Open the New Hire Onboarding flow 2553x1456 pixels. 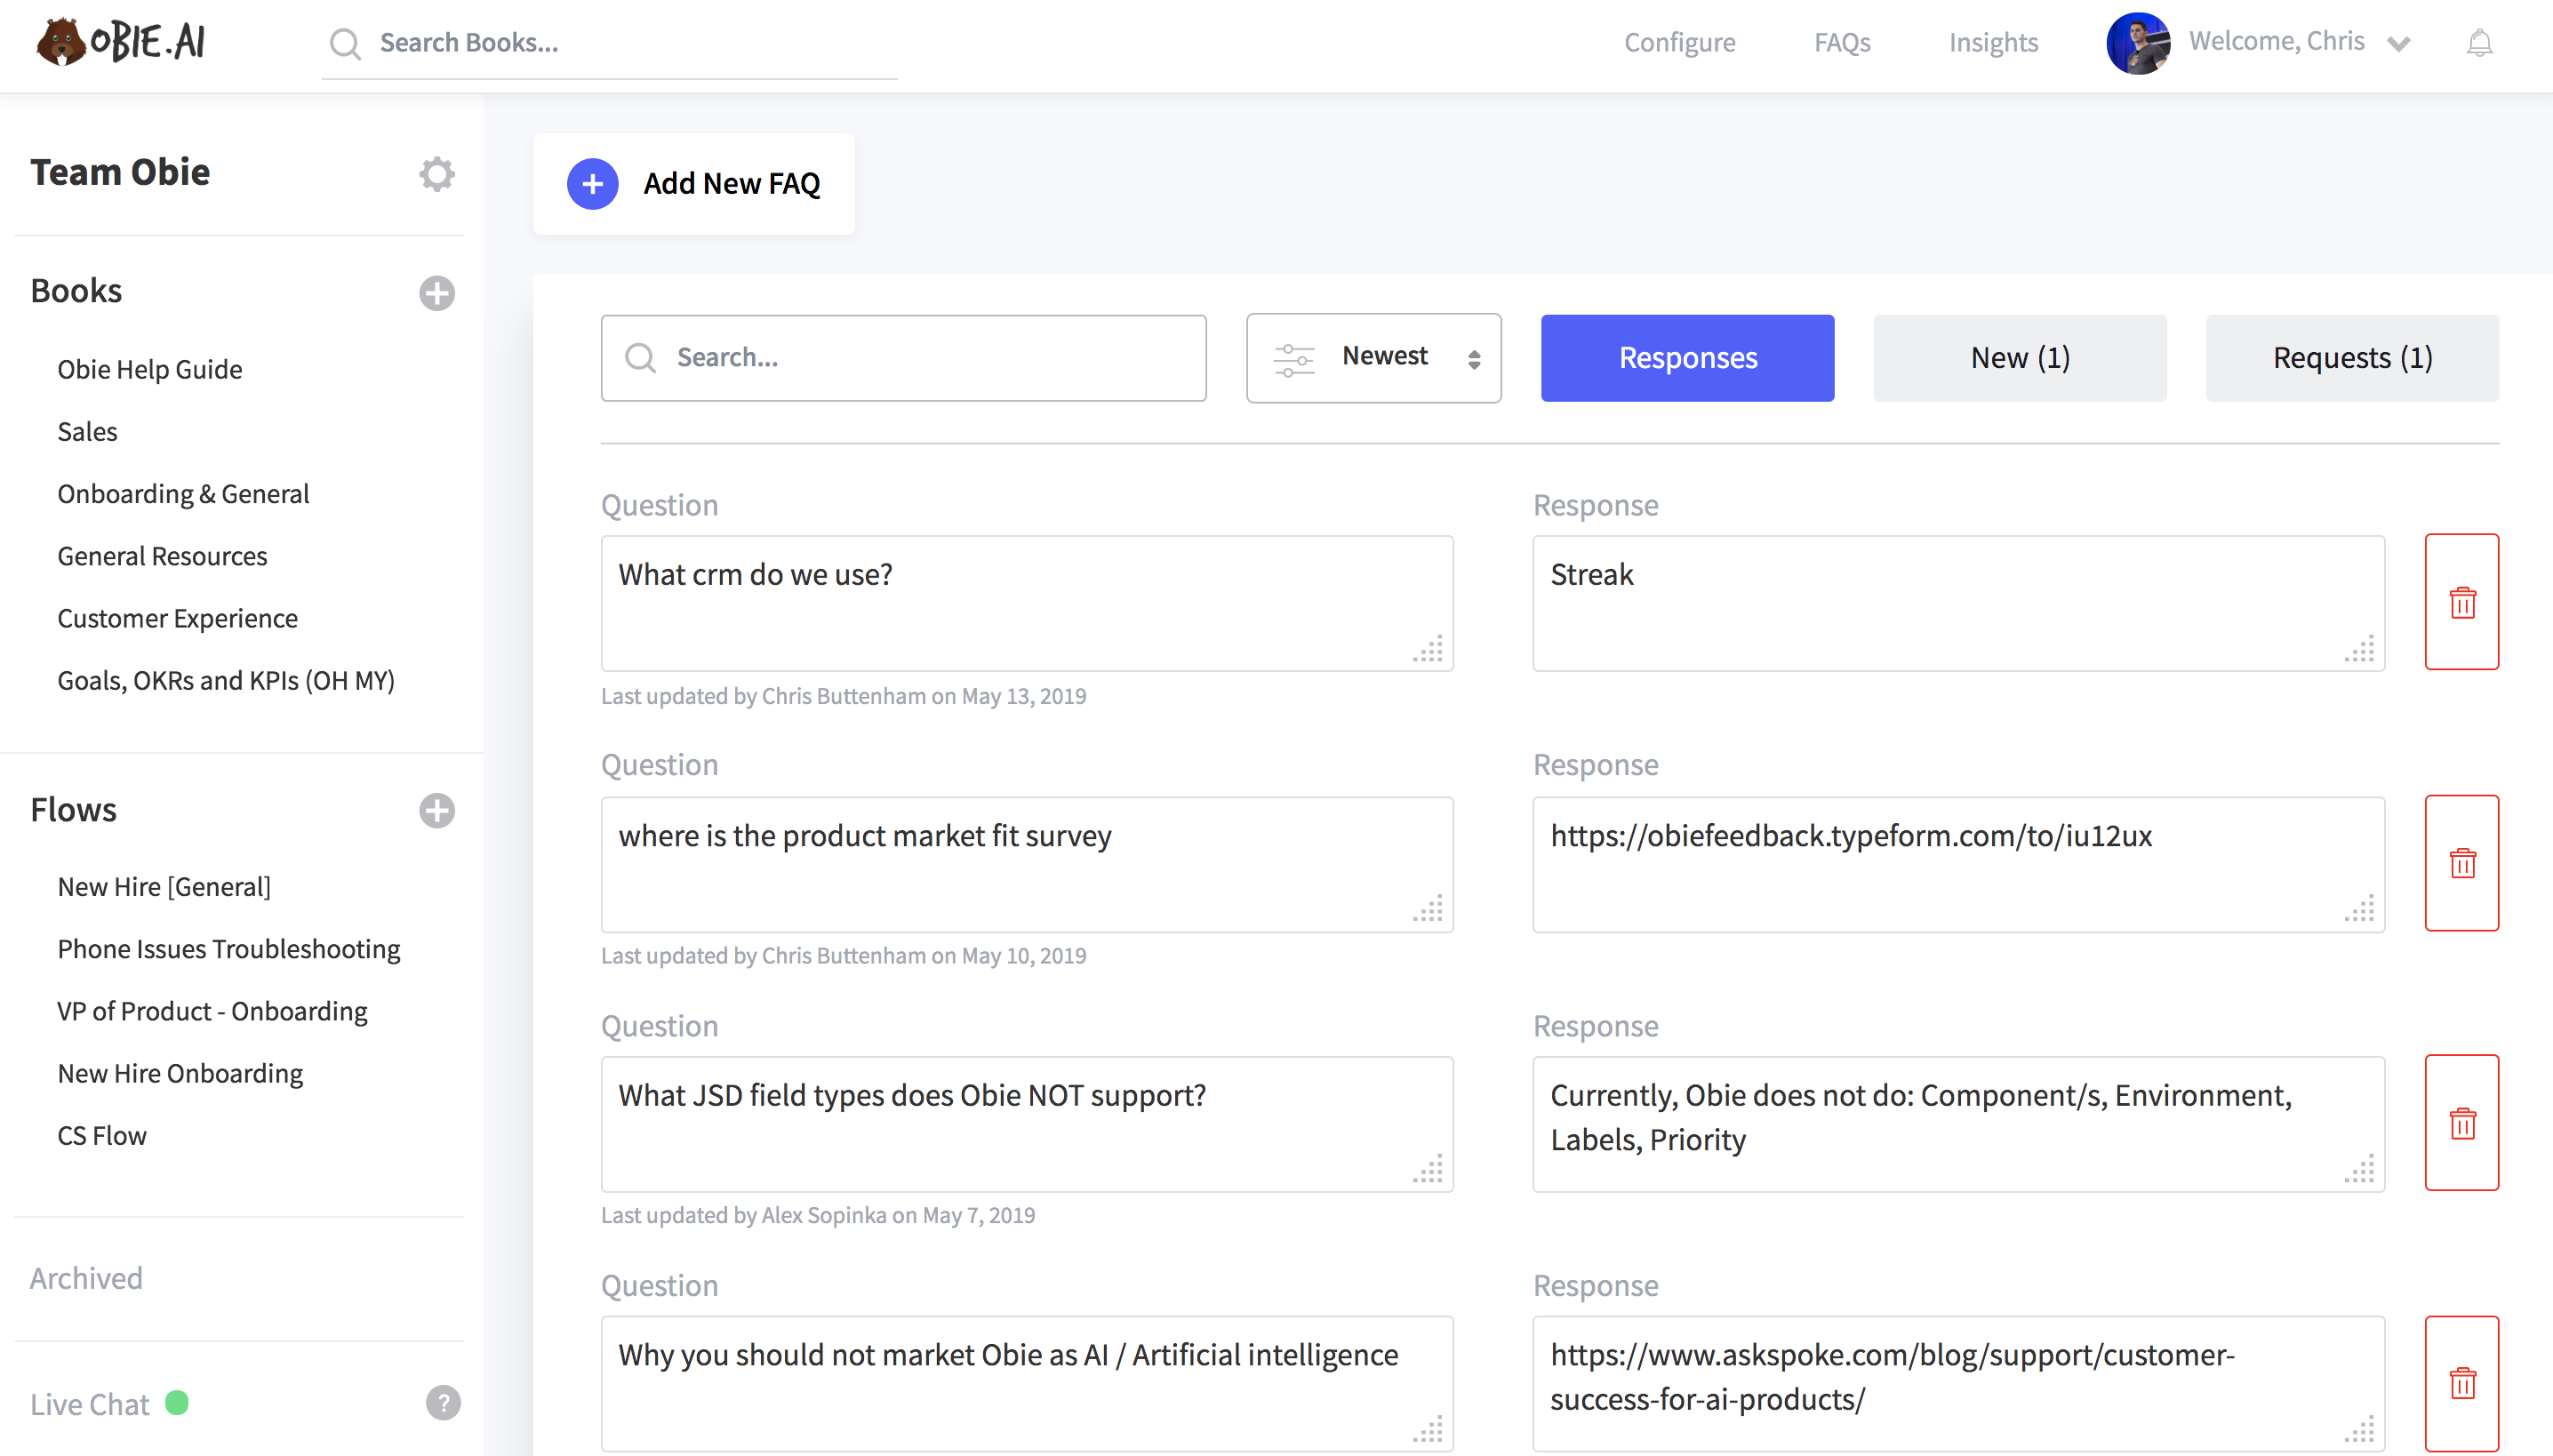pyautogui.click(x=180, y=1073)
